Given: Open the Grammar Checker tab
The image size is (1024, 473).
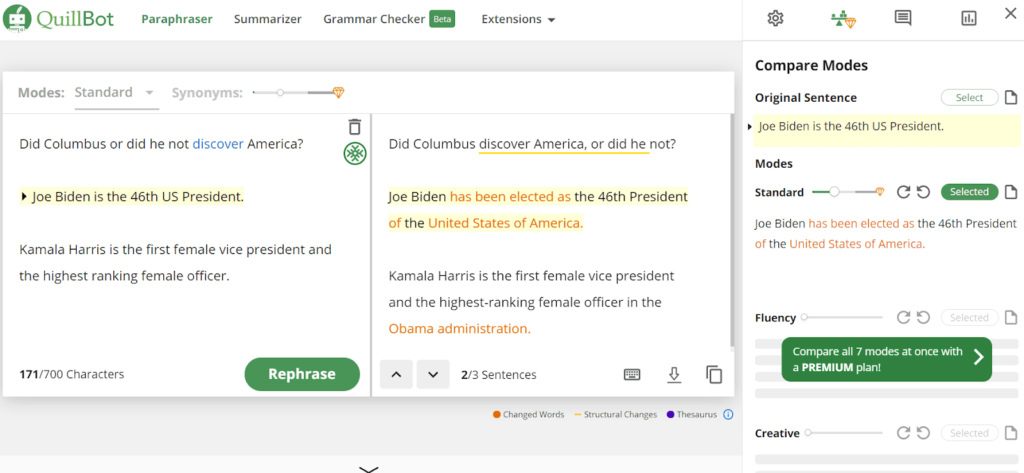Looking at the screenshot, I should (x=374, y=20).
